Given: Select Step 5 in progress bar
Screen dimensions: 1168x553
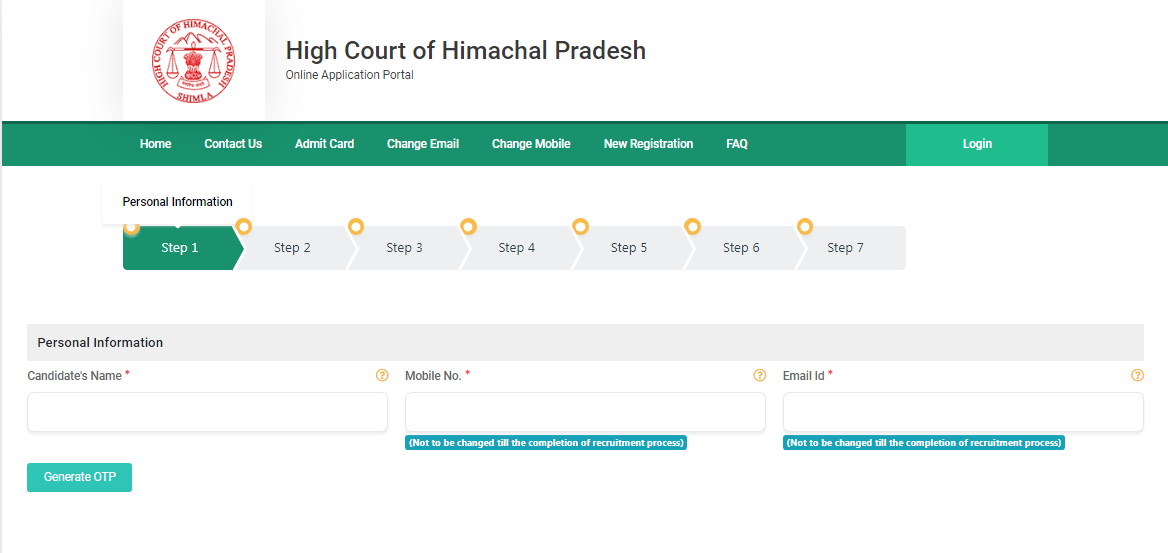Looking at the screenshot, I should tap(629, 248).
